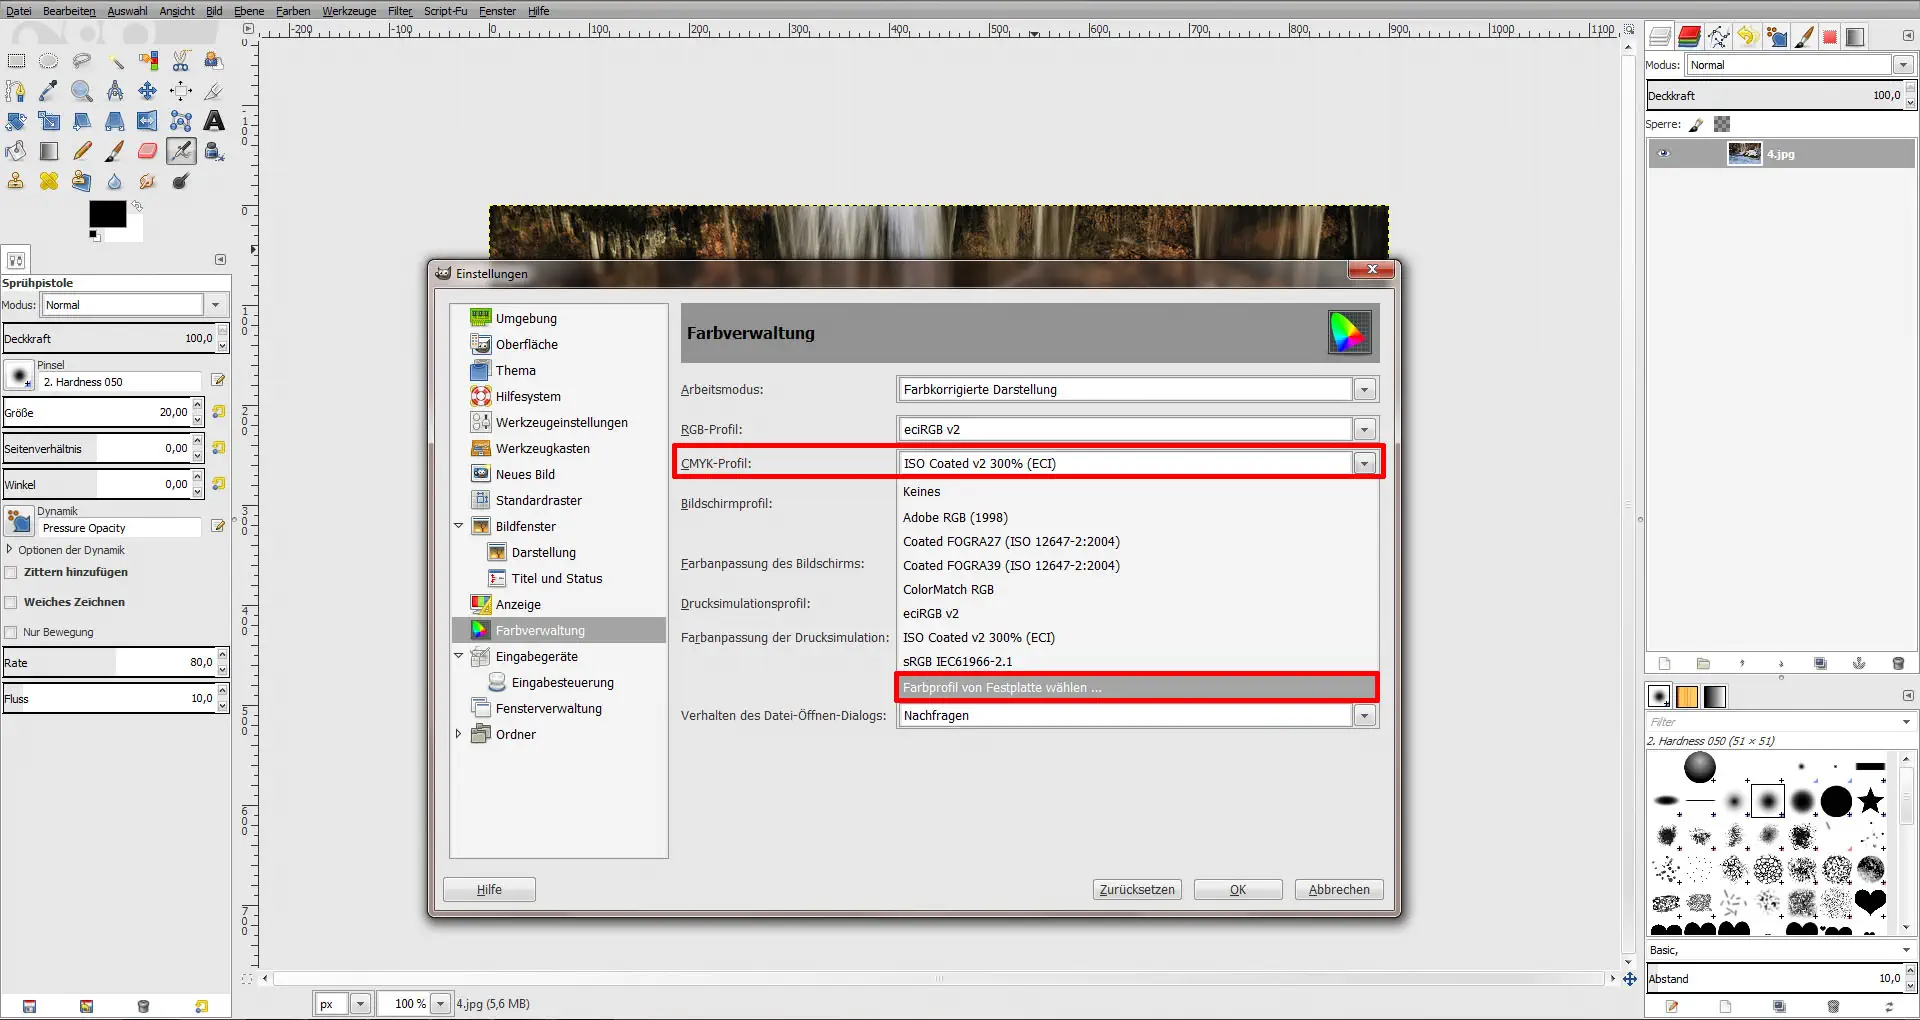Select the Clone stamp tool
The image size is (1920, 1020).
click(x=16, y=181)
